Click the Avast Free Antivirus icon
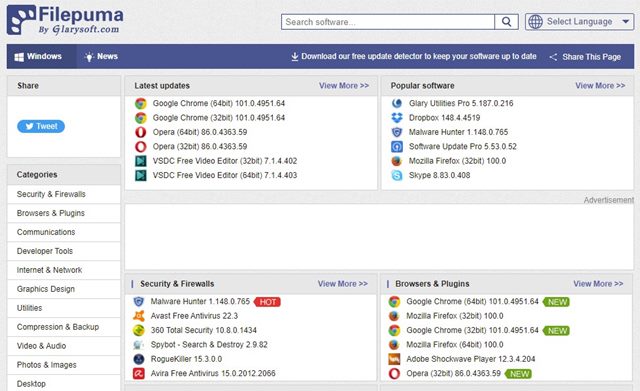The height and width of the screenshot is (391, 640). pos(139,316)
